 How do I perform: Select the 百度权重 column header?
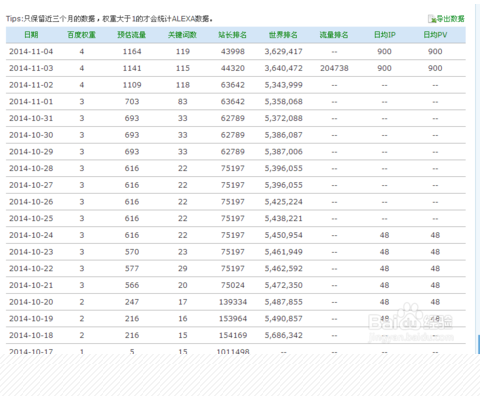point(82,35)
